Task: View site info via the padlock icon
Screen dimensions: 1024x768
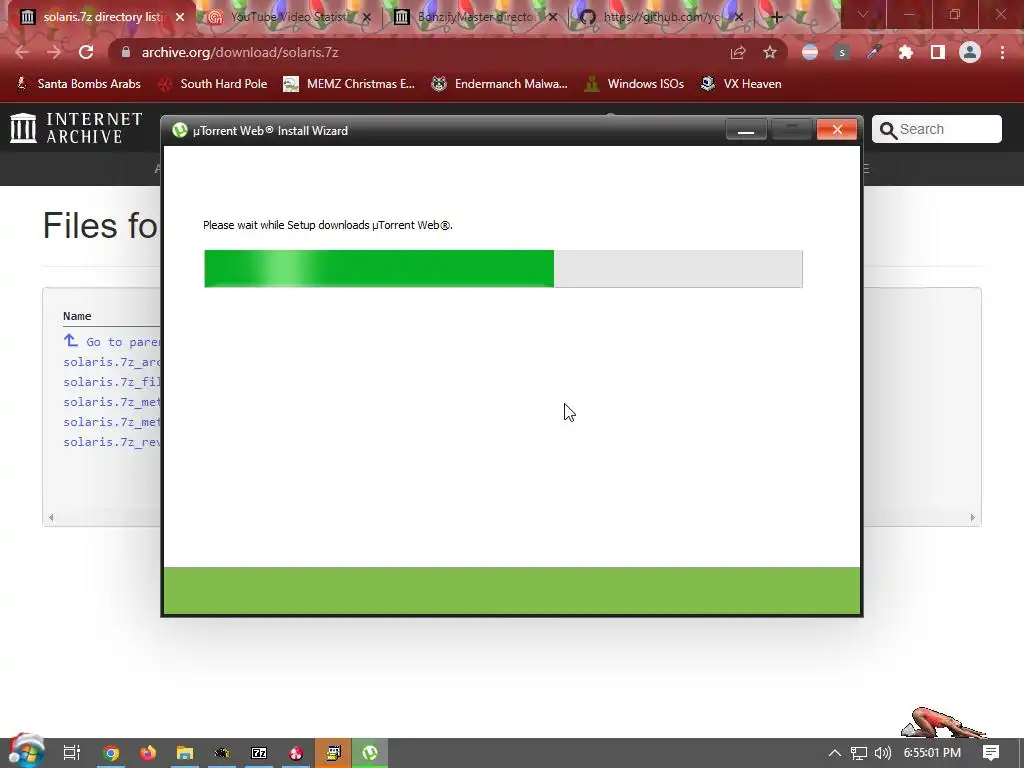Action: coord(125,52)
